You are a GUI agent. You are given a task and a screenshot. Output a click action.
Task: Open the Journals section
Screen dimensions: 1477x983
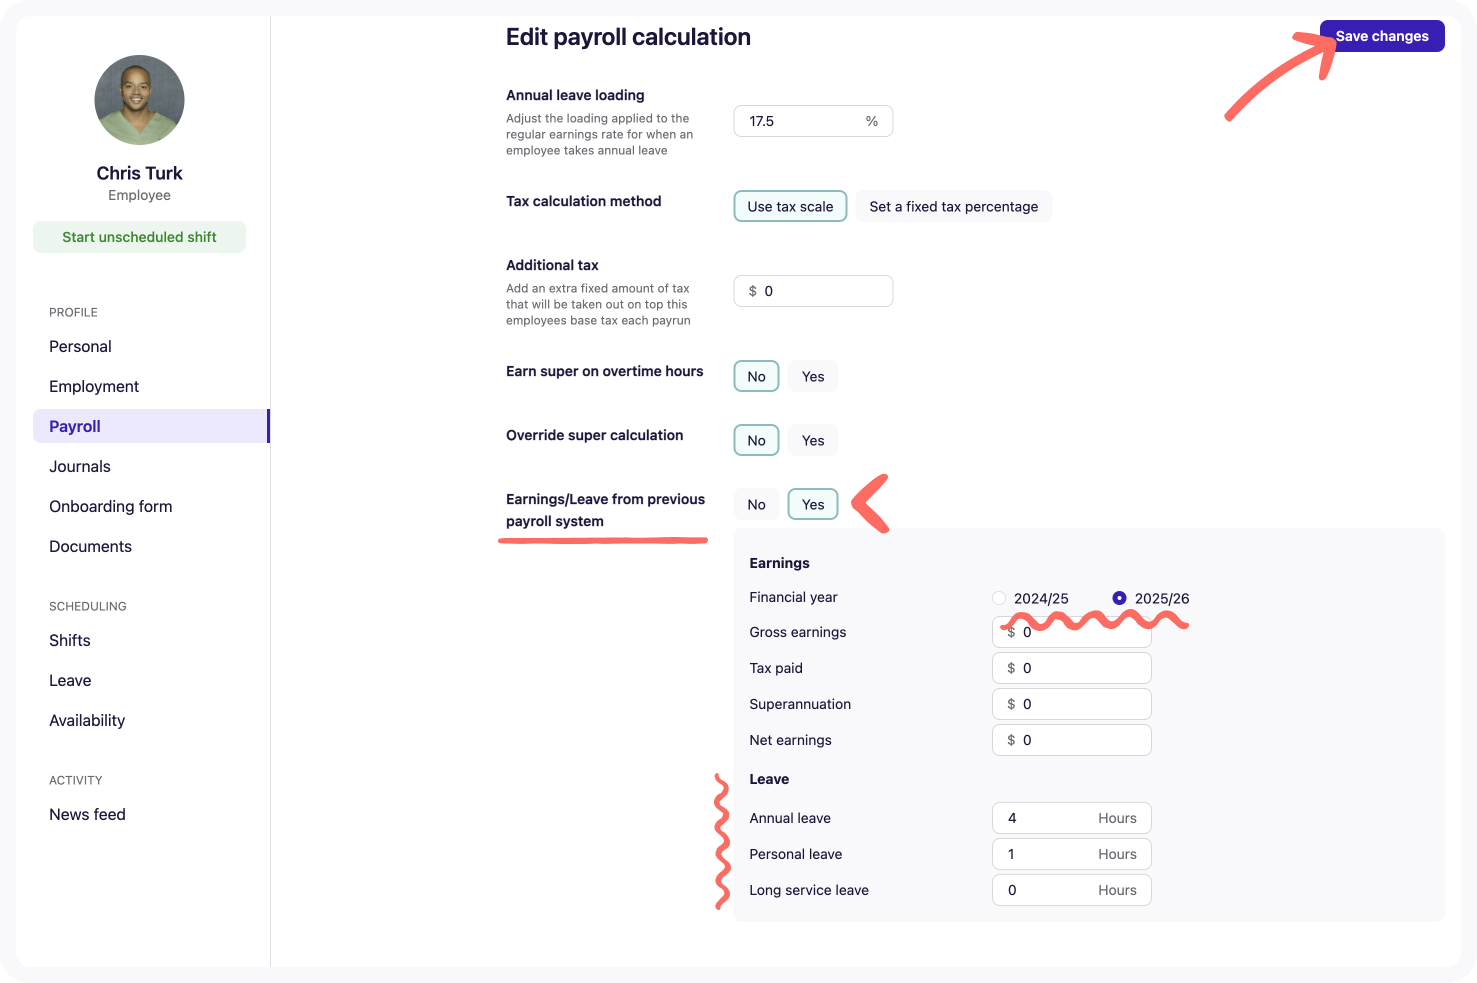point(80,467)
